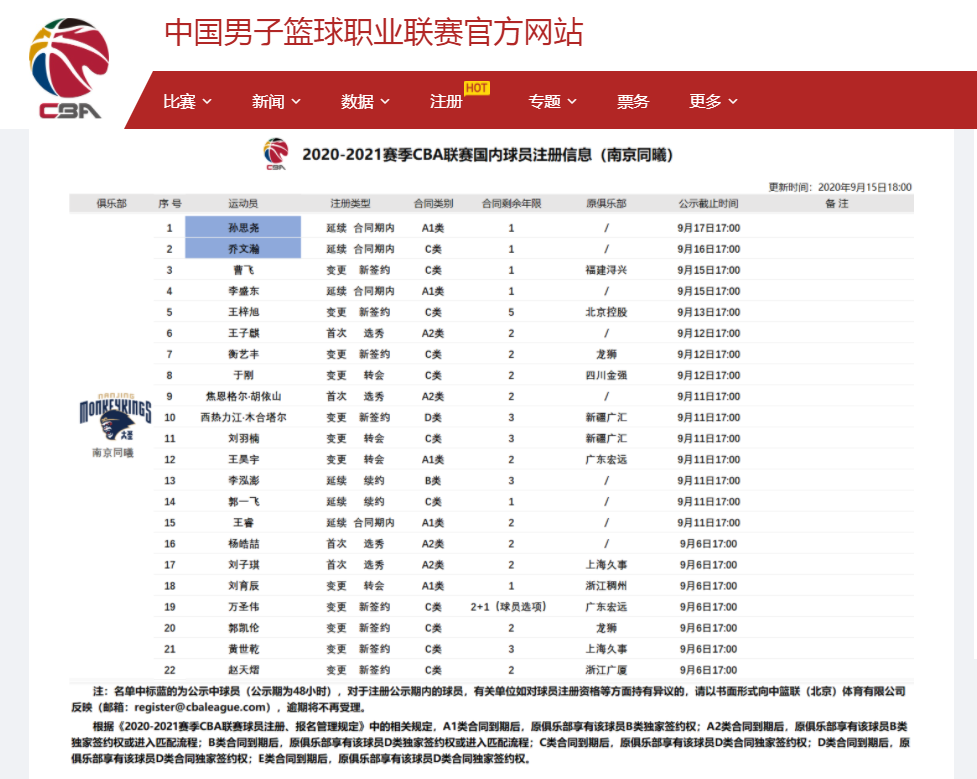Open the 票务 menu item
This screenshot has width=977, height=779.
(633, 101)
